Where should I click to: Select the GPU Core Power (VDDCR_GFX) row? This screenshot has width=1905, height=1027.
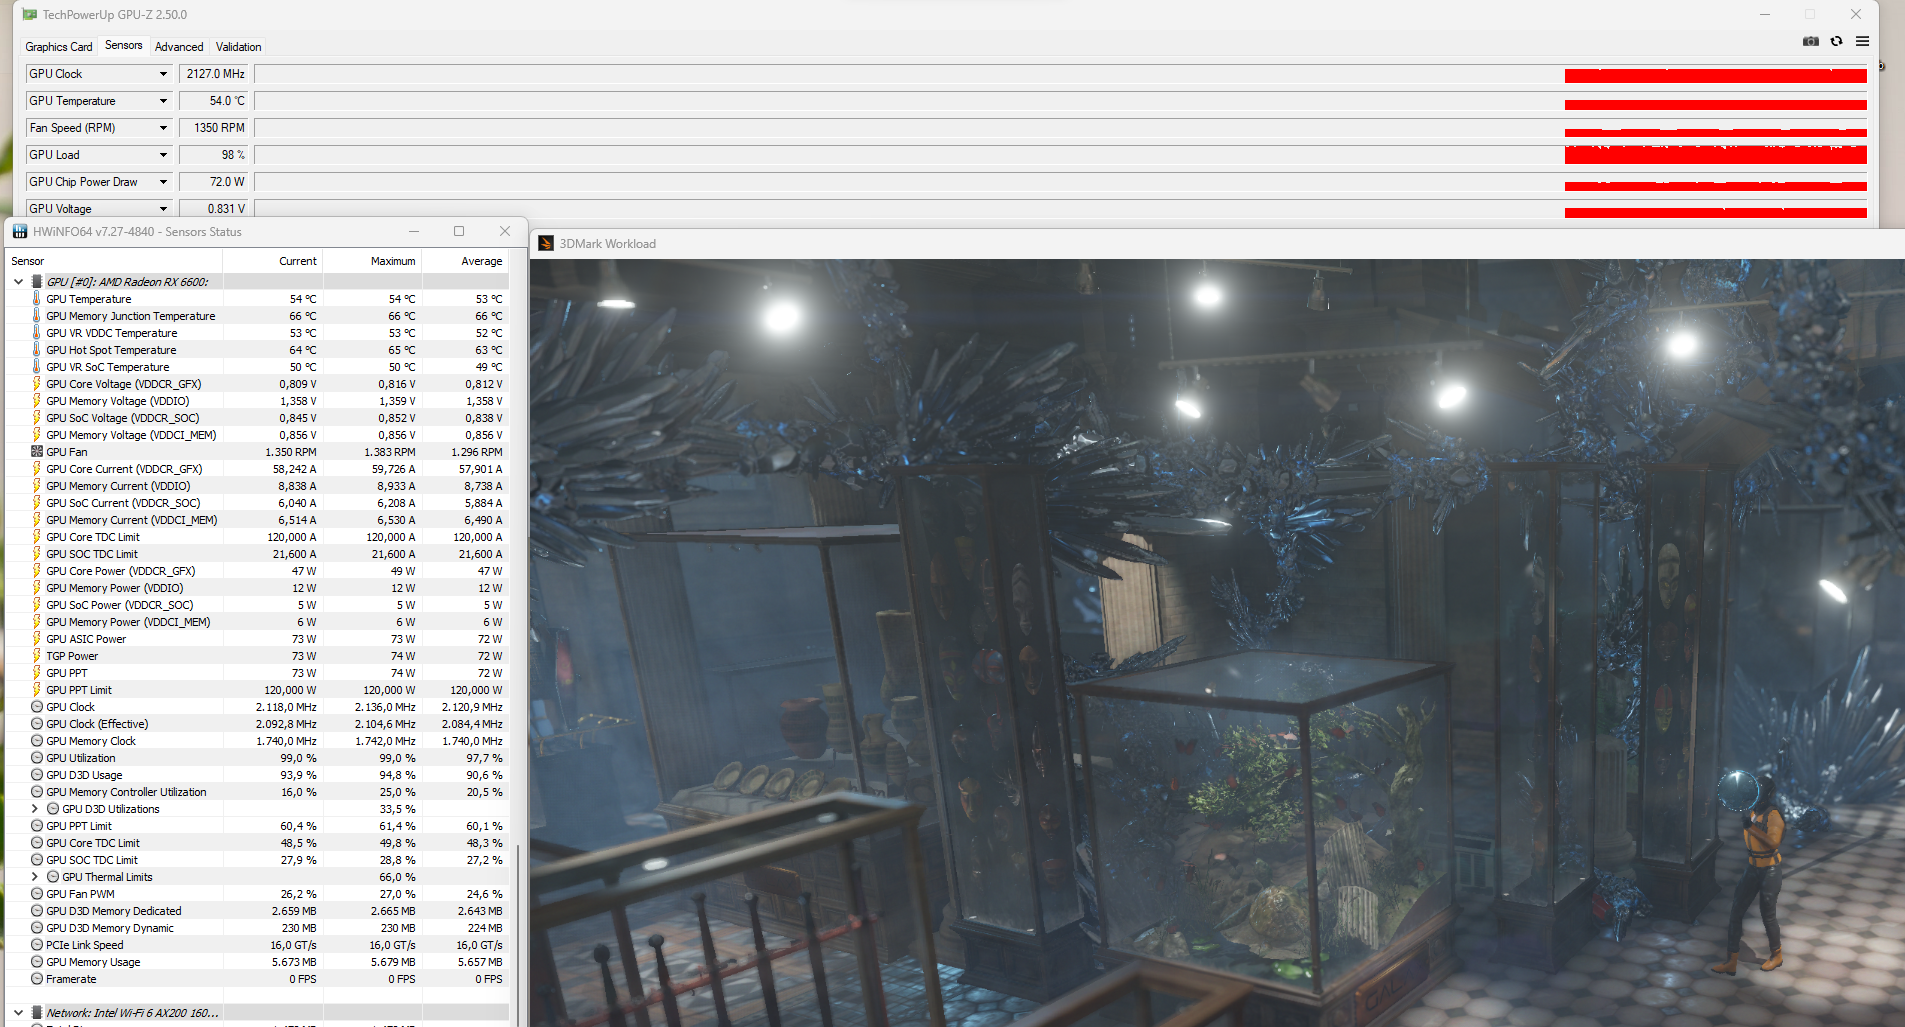(x=257, y=571)
